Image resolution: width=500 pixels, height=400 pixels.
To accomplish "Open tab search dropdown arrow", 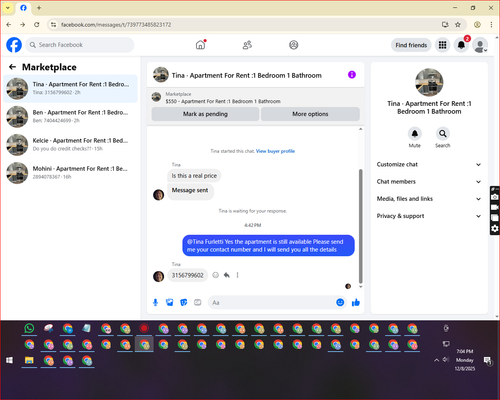I will 8,8.
